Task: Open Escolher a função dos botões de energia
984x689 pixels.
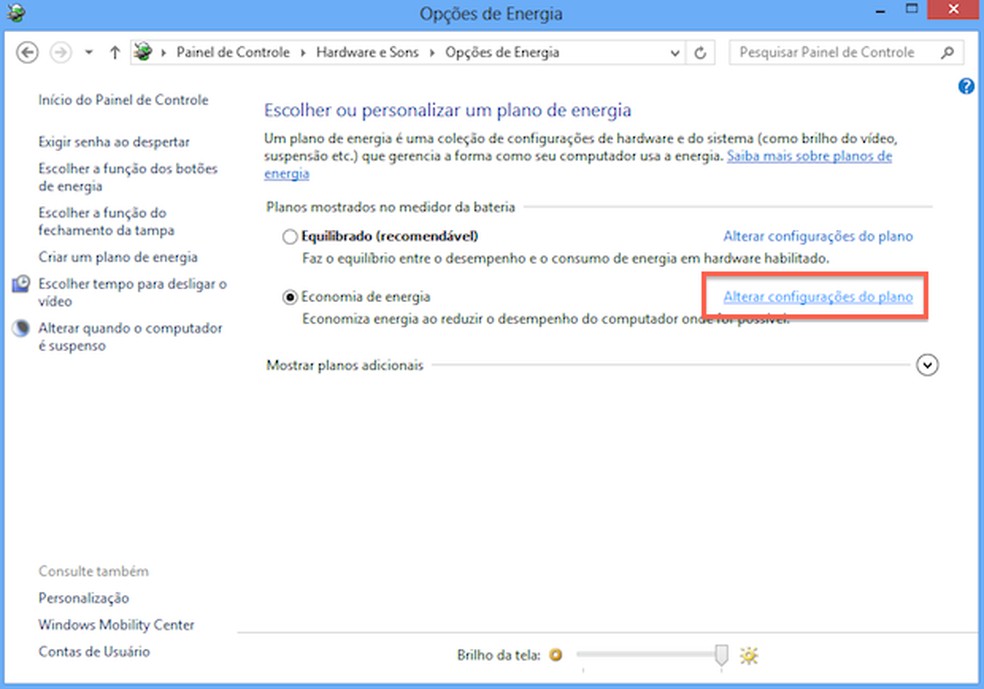Action: click(127, 177)
